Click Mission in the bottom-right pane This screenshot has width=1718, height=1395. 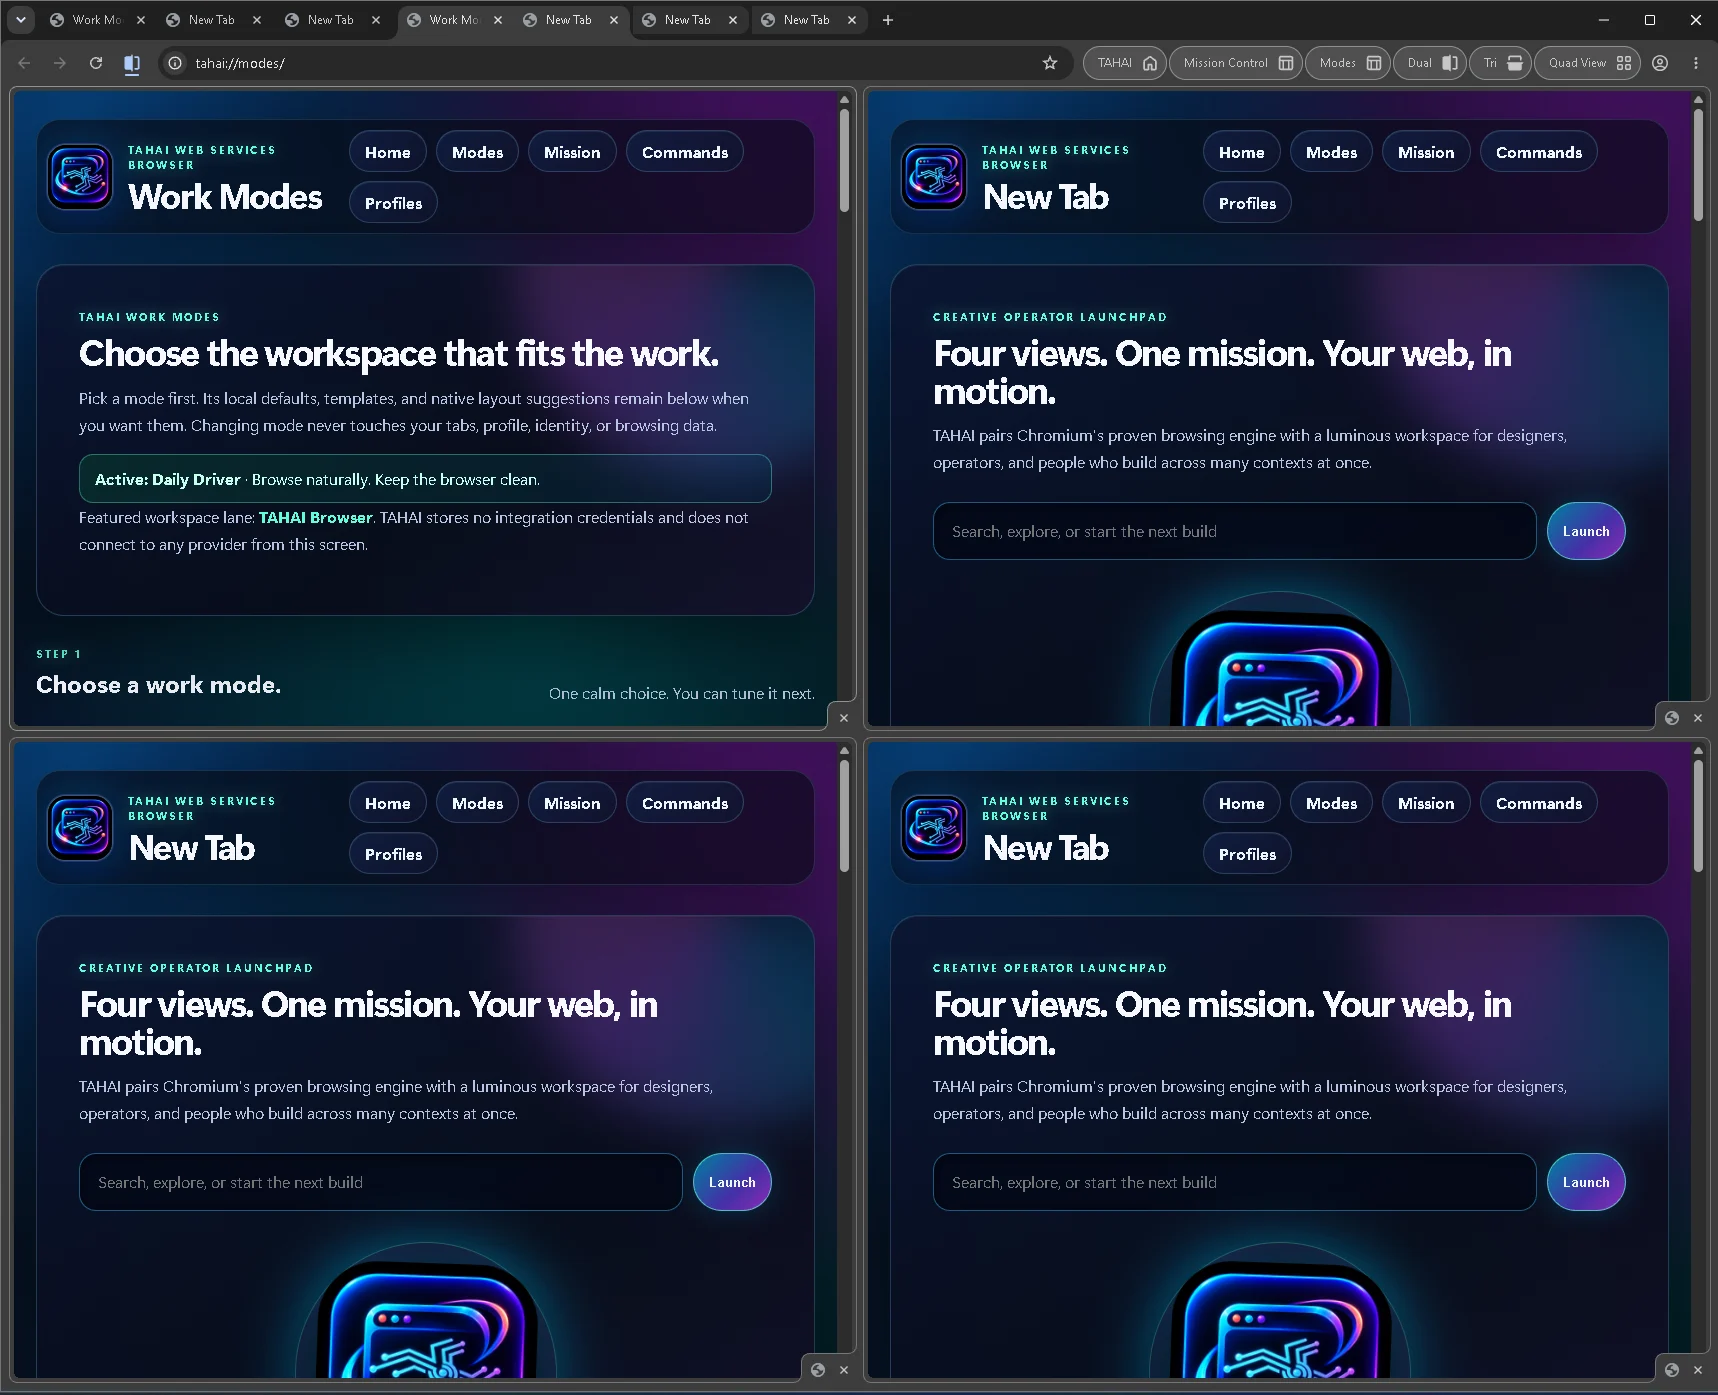(1426, 803)
